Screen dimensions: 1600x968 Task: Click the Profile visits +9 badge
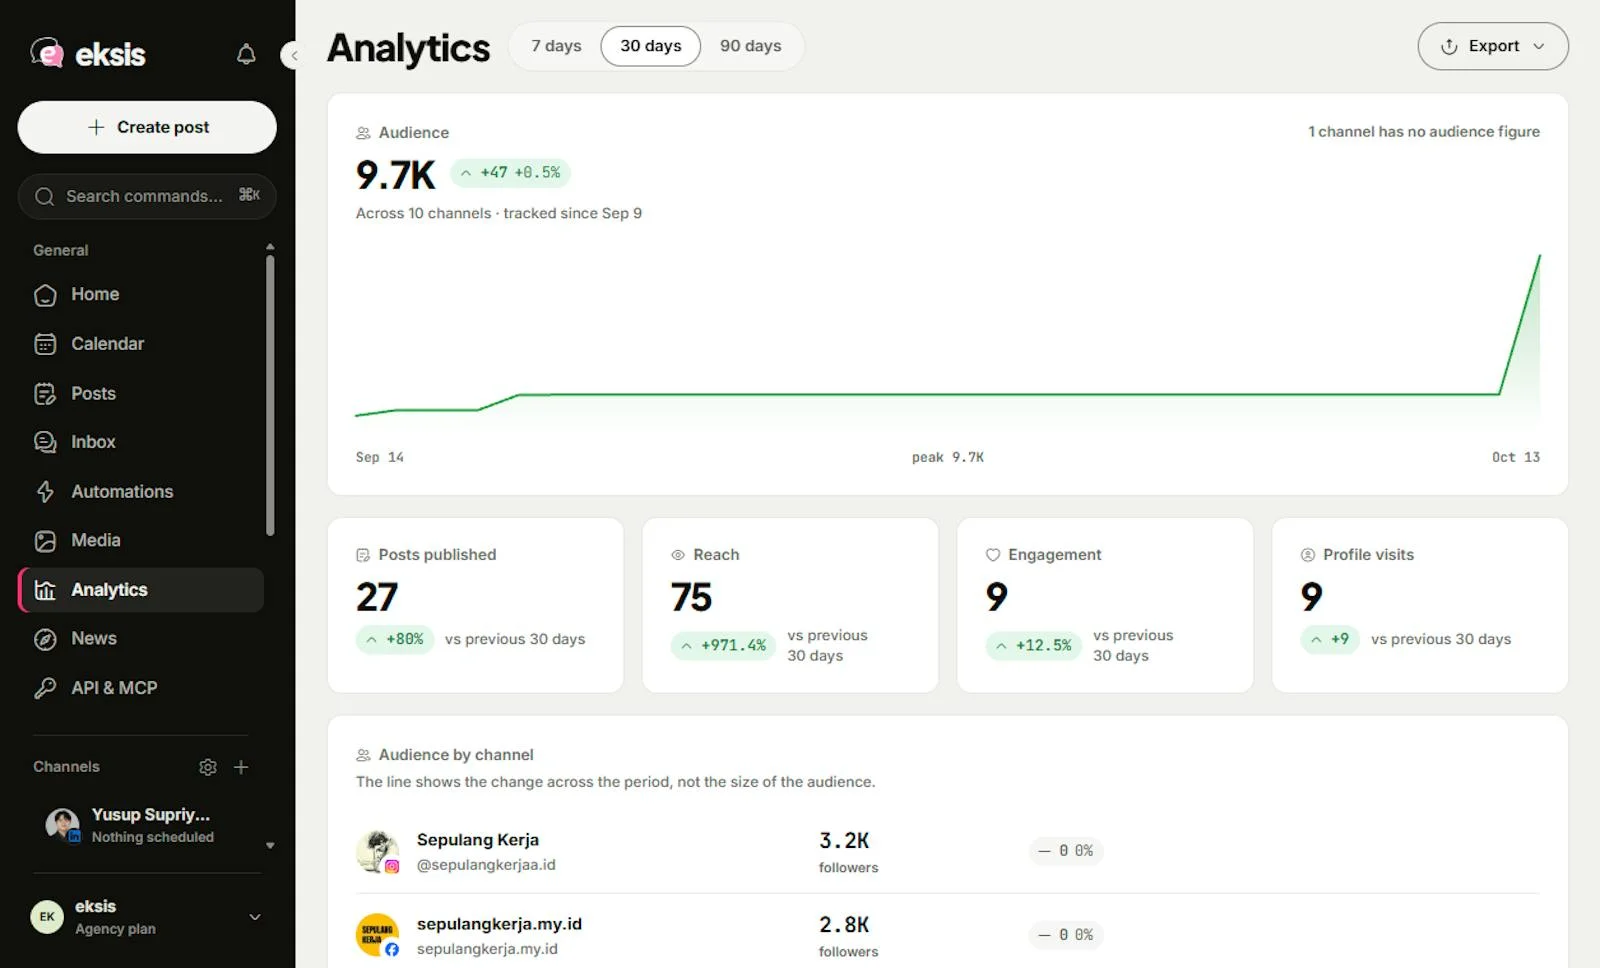[x=1330, y=639]
